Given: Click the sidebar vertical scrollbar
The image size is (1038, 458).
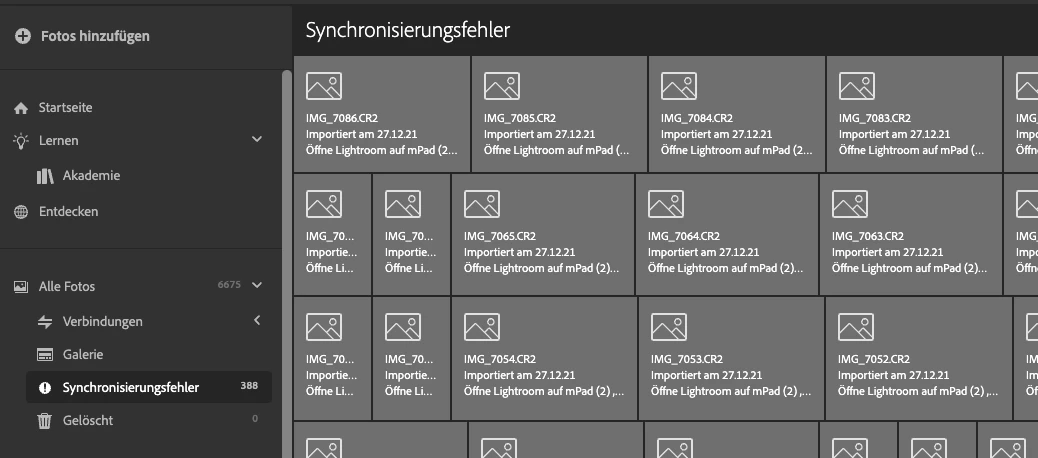Looking at the screenshot, I should [x=287, y=263].
